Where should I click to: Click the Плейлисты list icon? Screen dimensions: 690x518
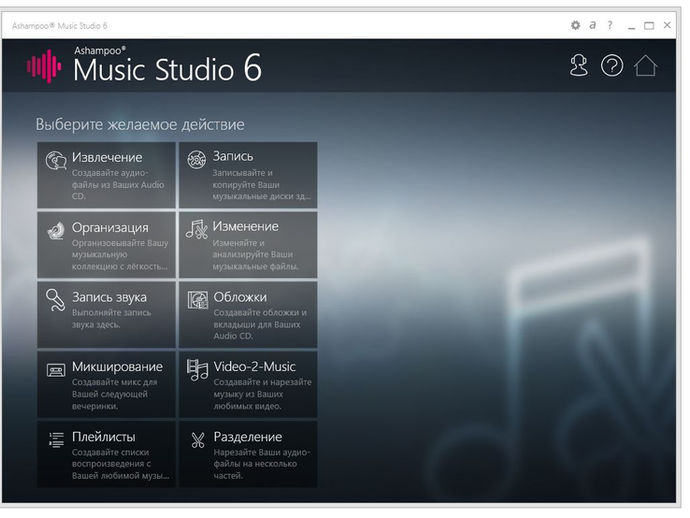coord(56,440)
